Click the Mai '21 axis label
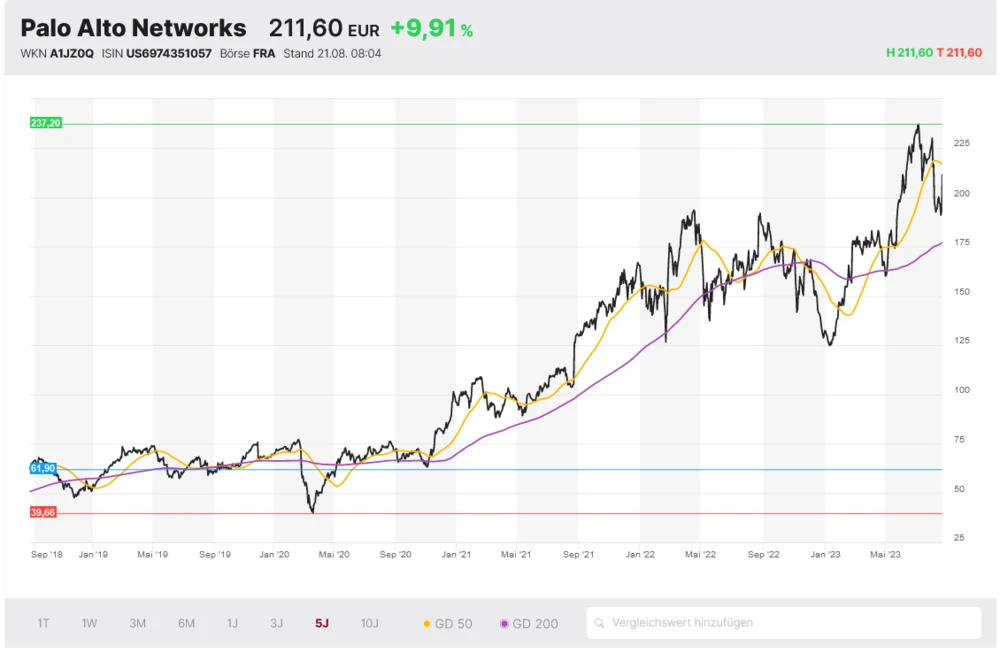This screenshot has height=653, width=1000. coord(516,554)
